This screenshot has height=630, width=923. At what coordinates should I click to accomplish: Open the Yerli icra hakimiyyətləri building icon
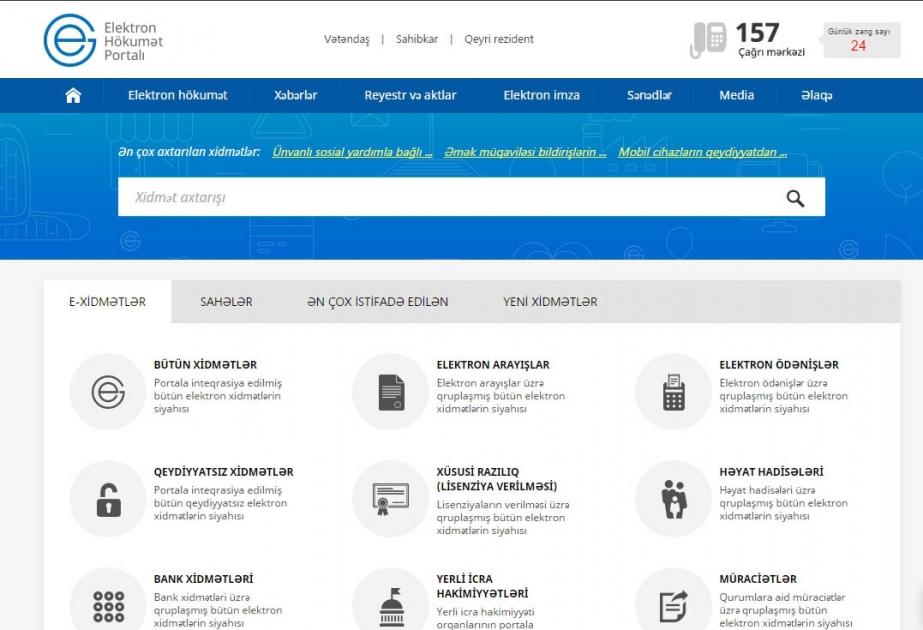(x=391, y=601)
